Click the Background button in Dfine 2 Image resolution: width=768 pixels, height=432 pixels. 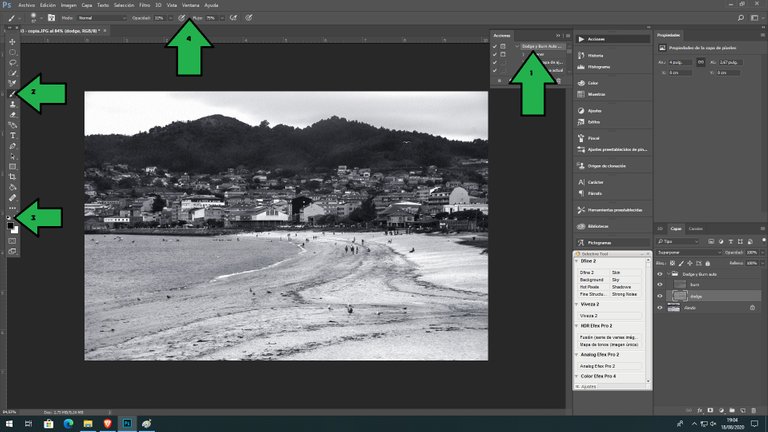point(593,280)
